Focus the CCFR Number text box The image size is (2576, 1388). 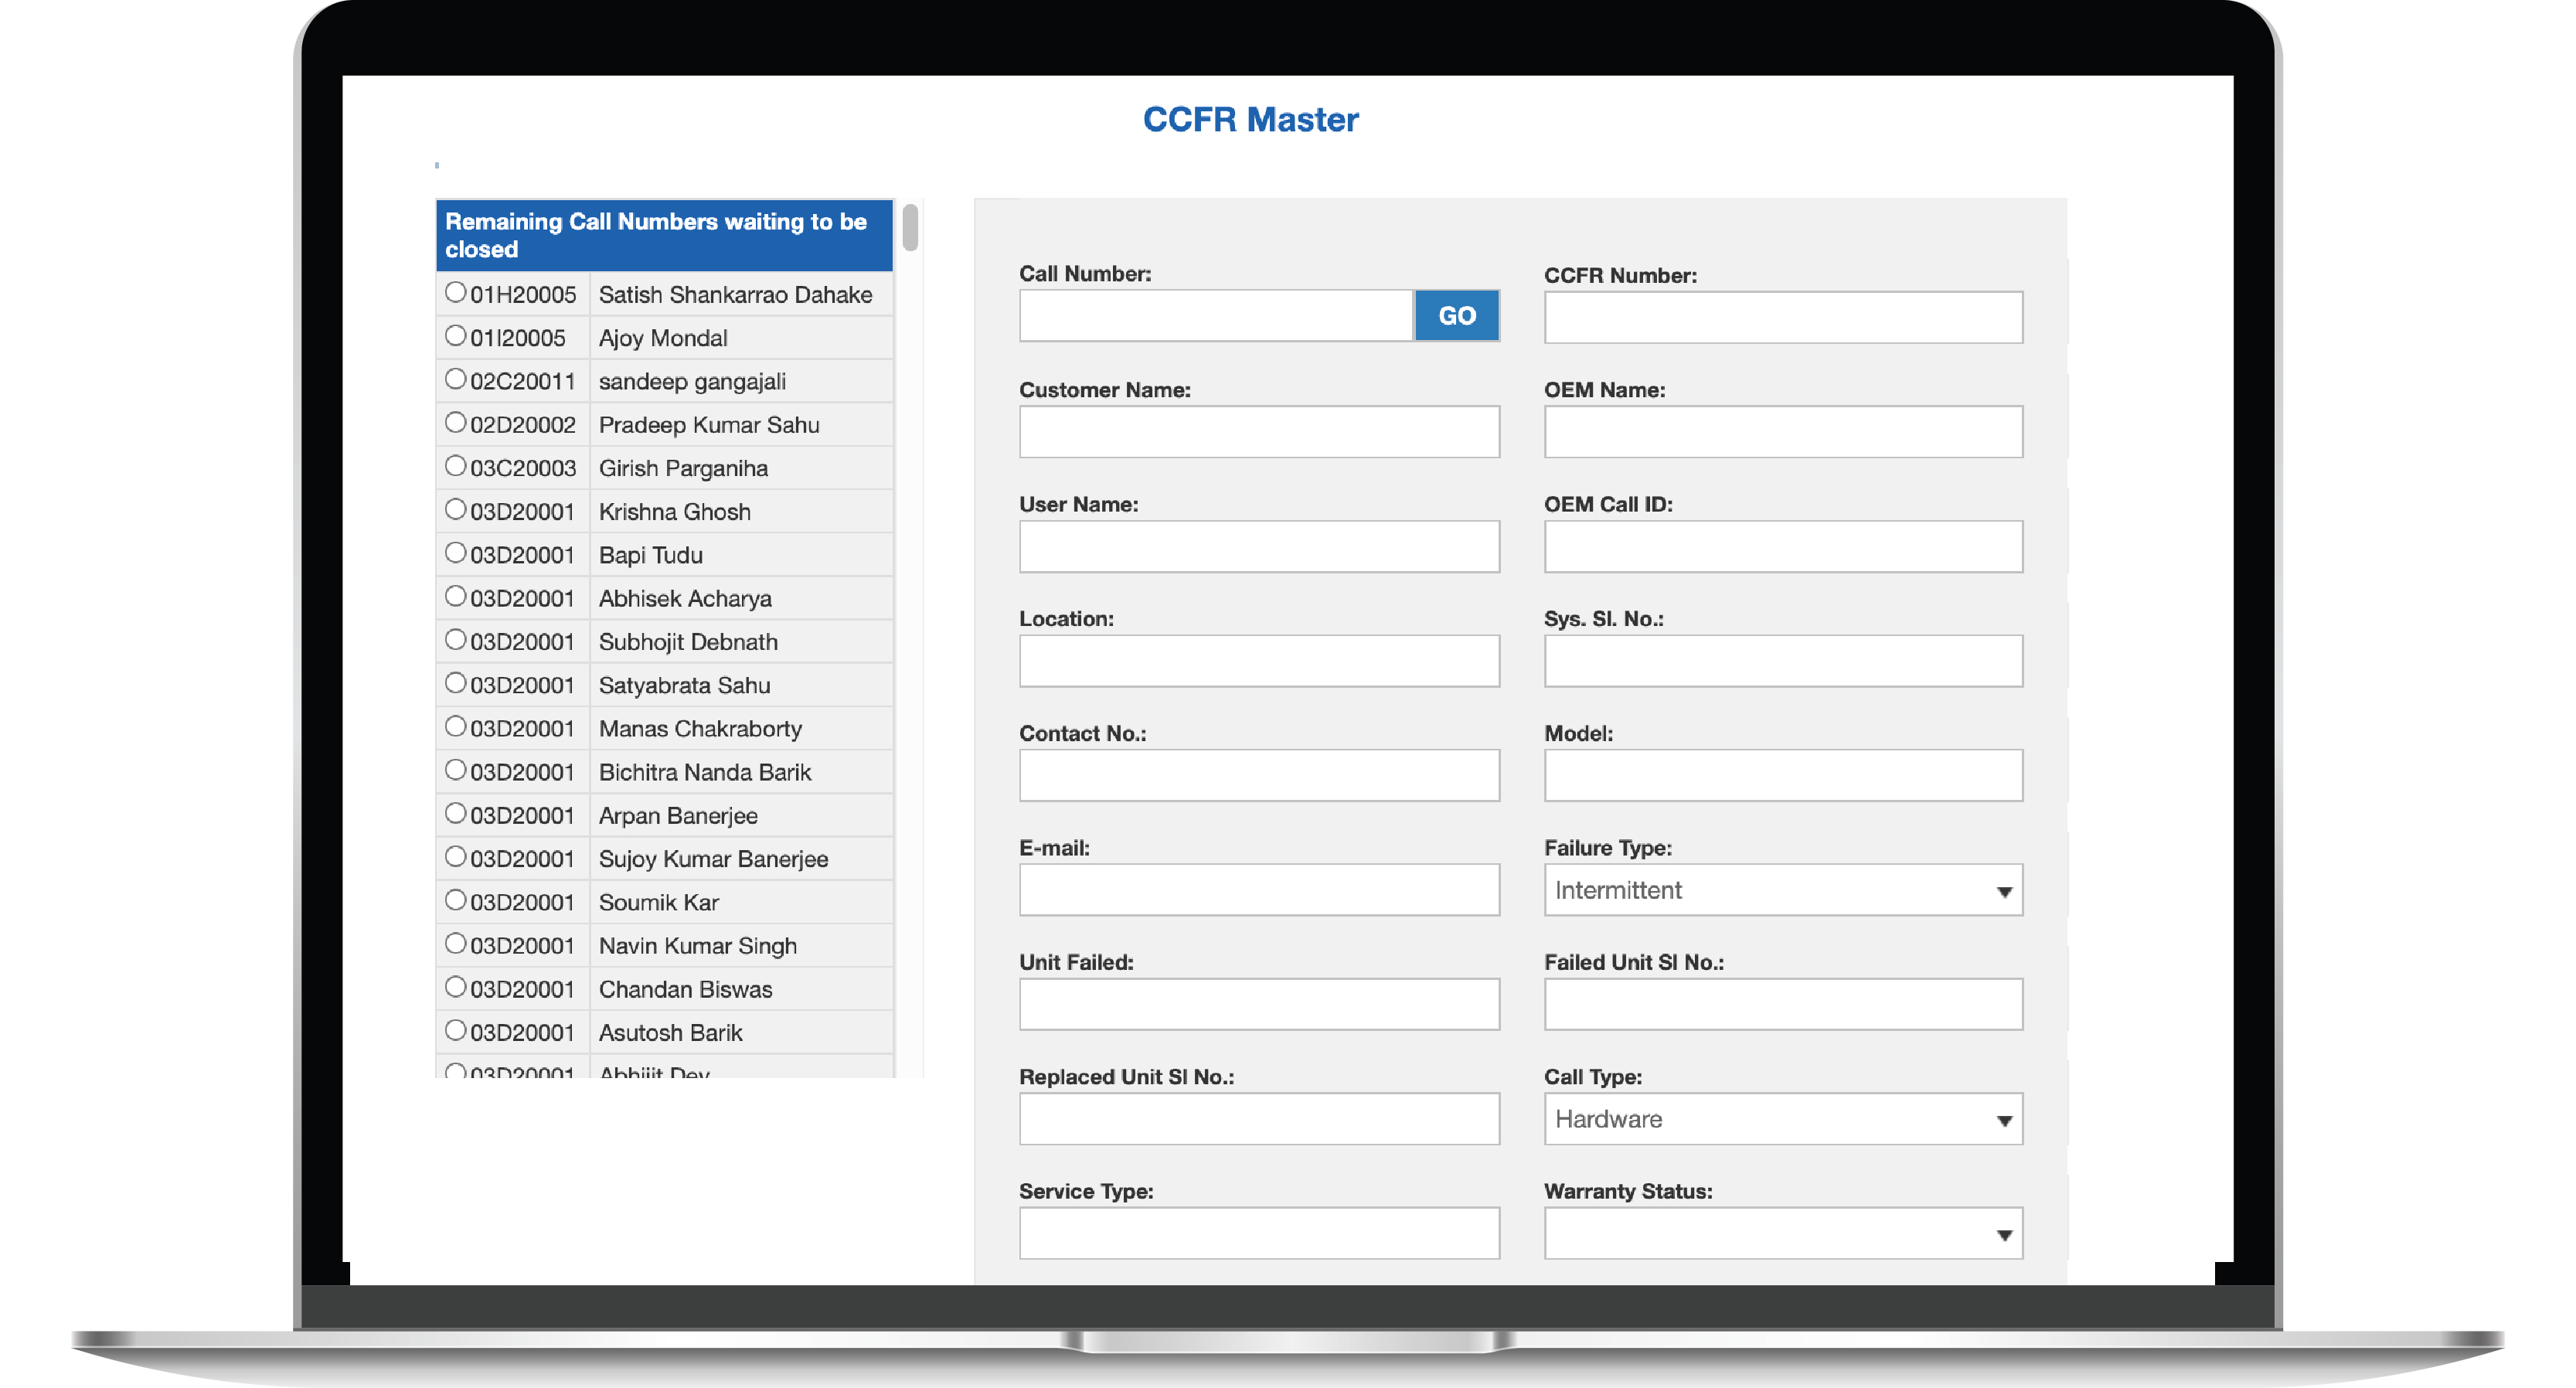point(1782,317)
